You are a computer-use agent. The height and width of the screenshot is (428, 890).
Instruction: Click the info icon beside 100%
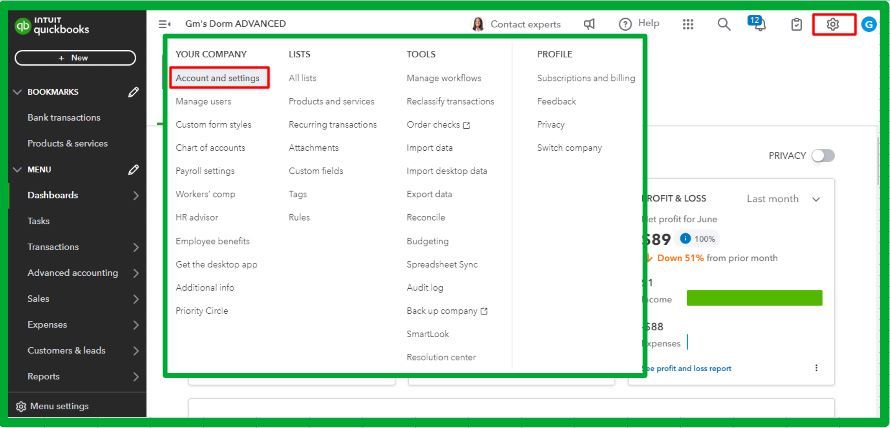tap(685, 239)
